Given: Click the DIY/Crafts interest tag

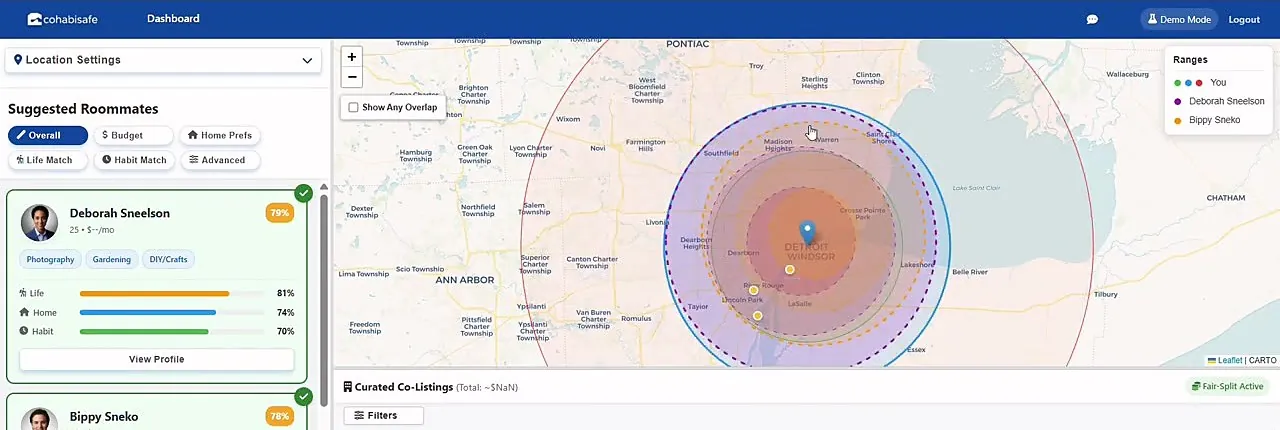Looking at the screenshot, I should [168, 259].
